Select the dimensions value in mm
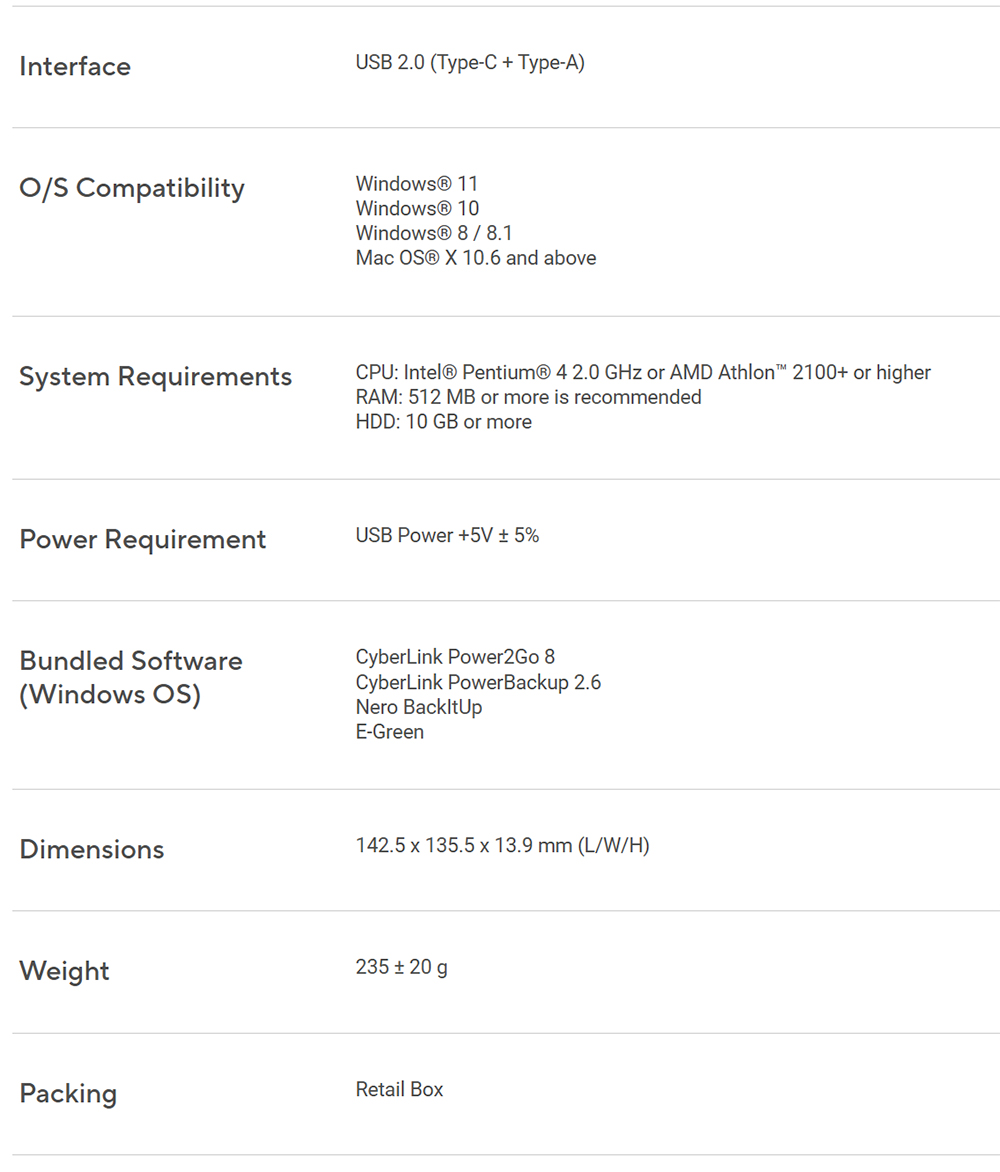Screen dimensions: 1000x1172 [x=502, y=846]
